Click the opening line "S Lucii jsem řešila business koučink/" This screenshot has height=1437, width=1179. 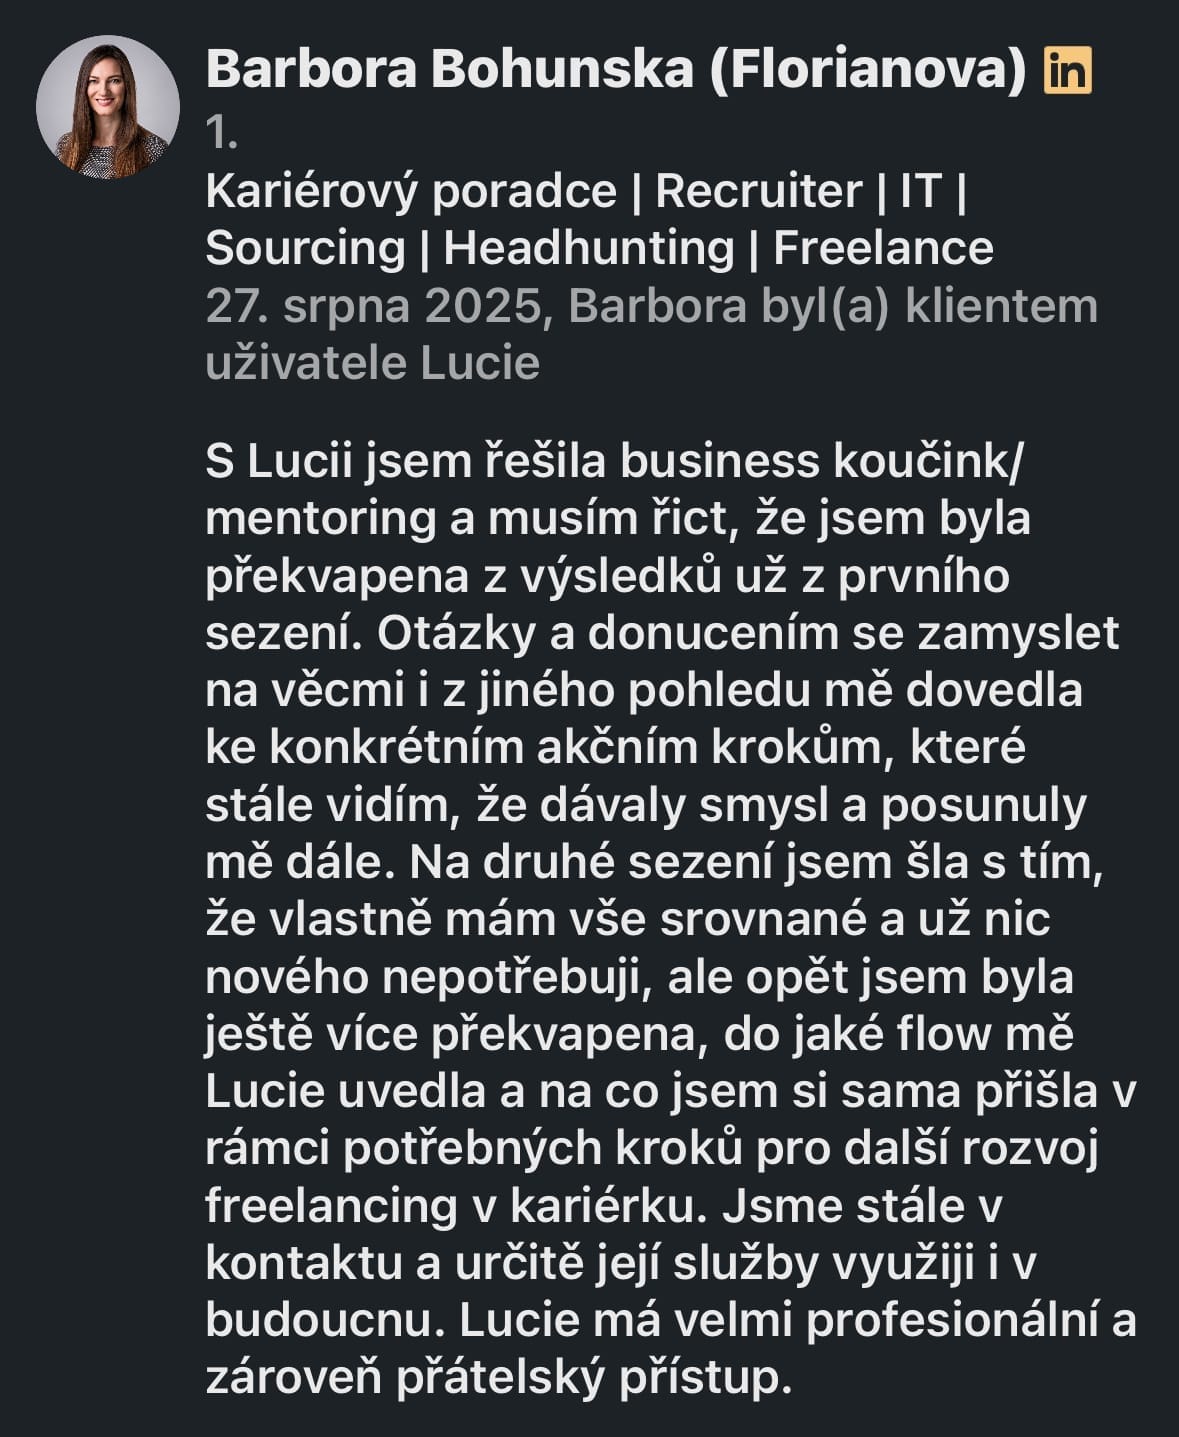tap(615, 462)
